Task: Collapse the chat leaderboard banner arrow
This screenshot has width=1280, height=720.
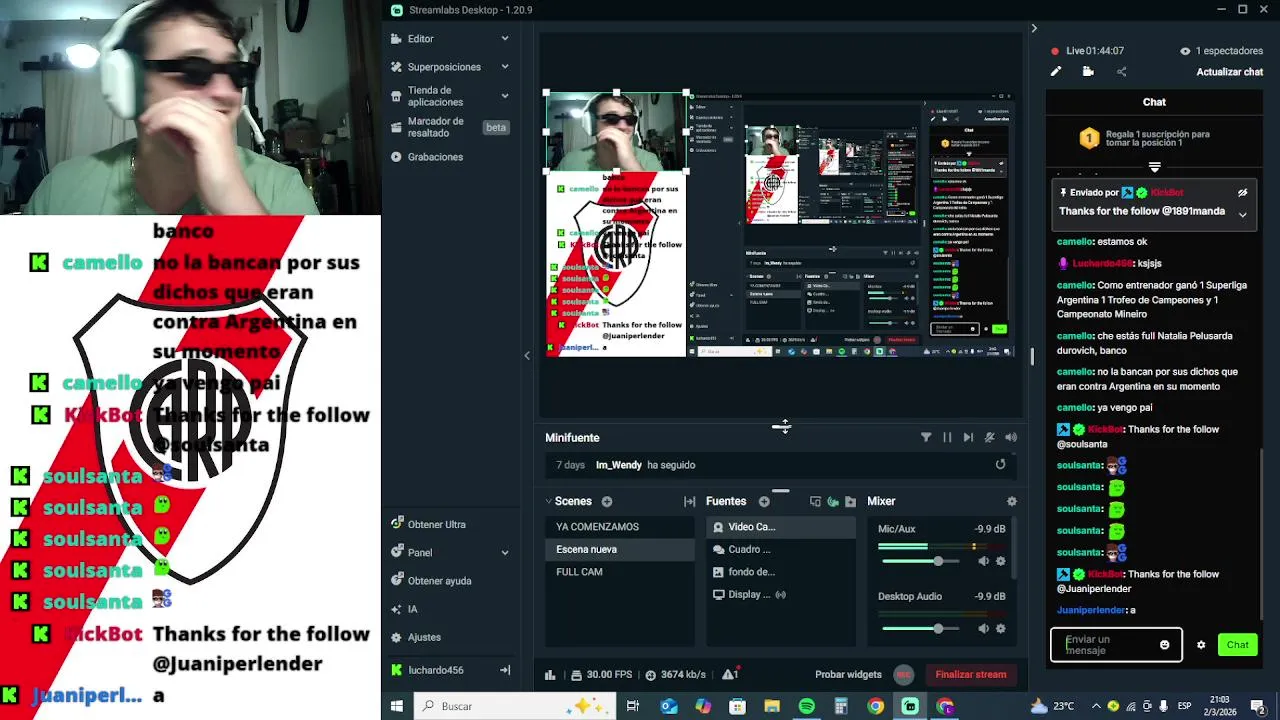Action: tap(1155, 168)
